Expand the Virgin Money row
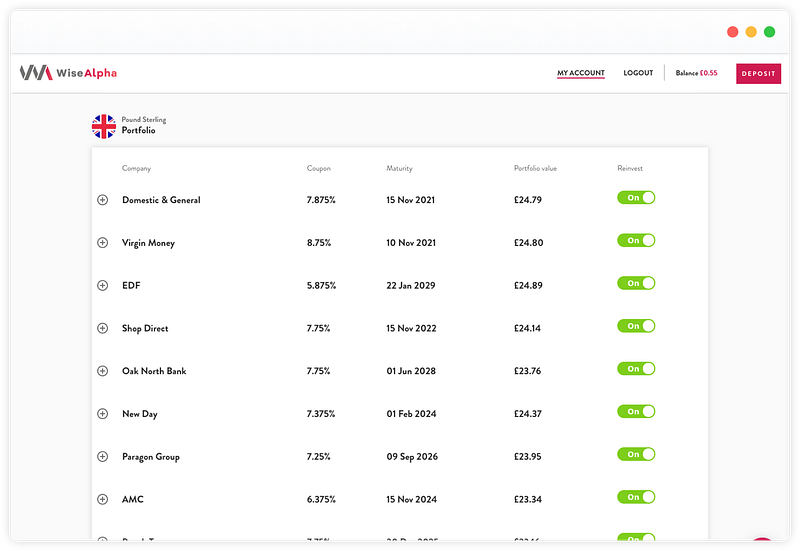 click(103, 243)
